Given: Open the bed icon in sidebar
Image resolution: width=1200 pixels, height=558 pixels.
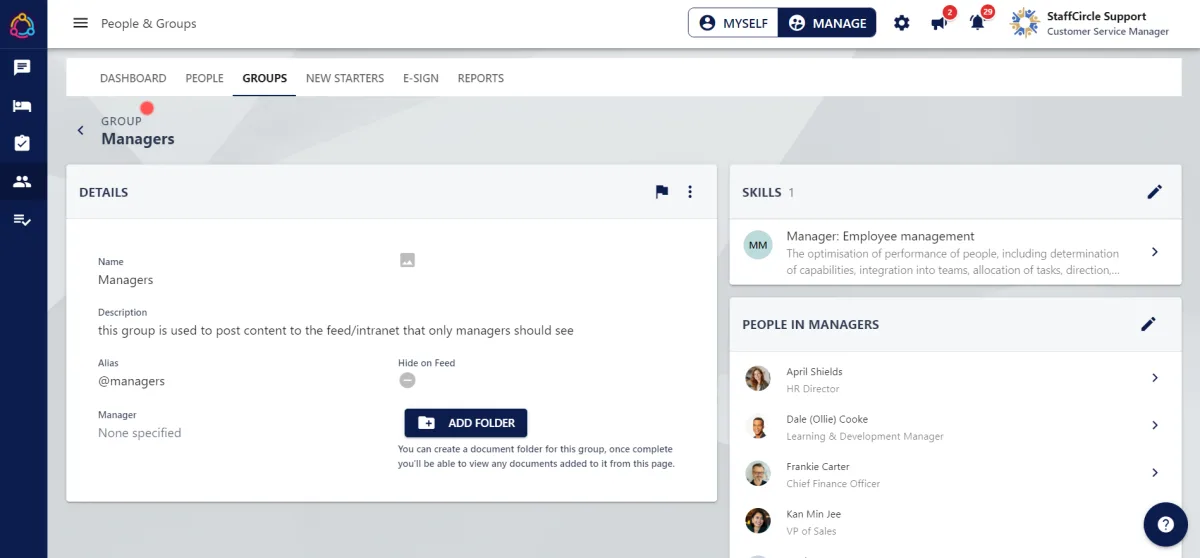Looking at the screenshot, I should tap(22, 105).
